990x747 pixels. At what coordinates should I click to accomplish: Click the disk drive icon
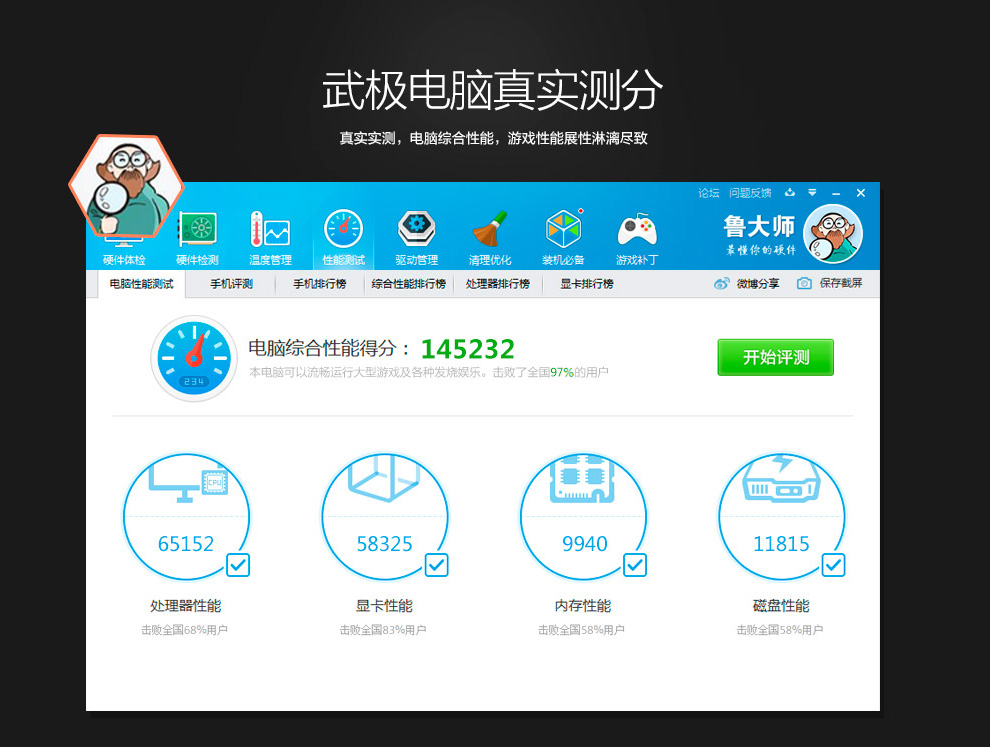pyautogui.click(x=781, y=479)
